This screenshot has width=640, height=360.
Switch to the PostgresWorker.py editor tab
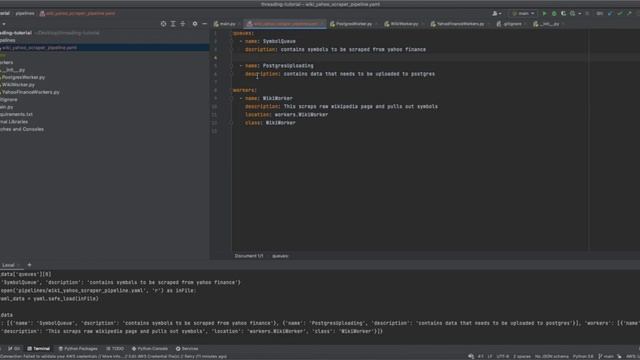pyautogui.click(x=353, y=24)
